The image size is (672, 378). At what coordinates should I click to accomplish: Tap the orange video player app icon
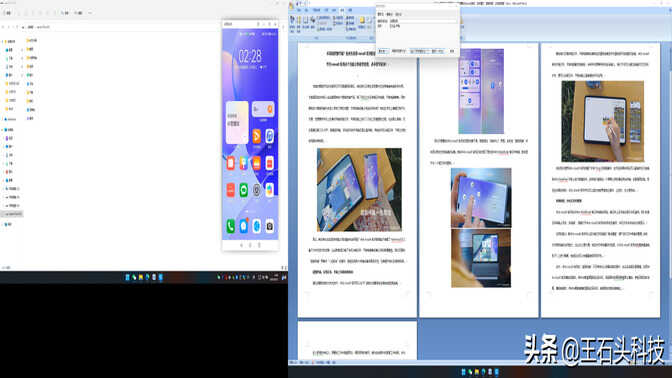(x=256, y=136)
